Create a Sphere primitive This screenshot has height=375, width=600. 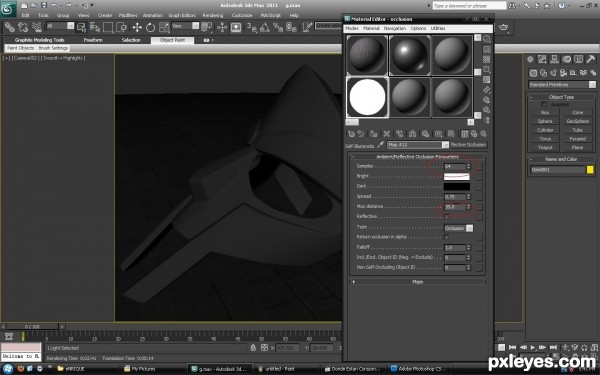[545, 121]
